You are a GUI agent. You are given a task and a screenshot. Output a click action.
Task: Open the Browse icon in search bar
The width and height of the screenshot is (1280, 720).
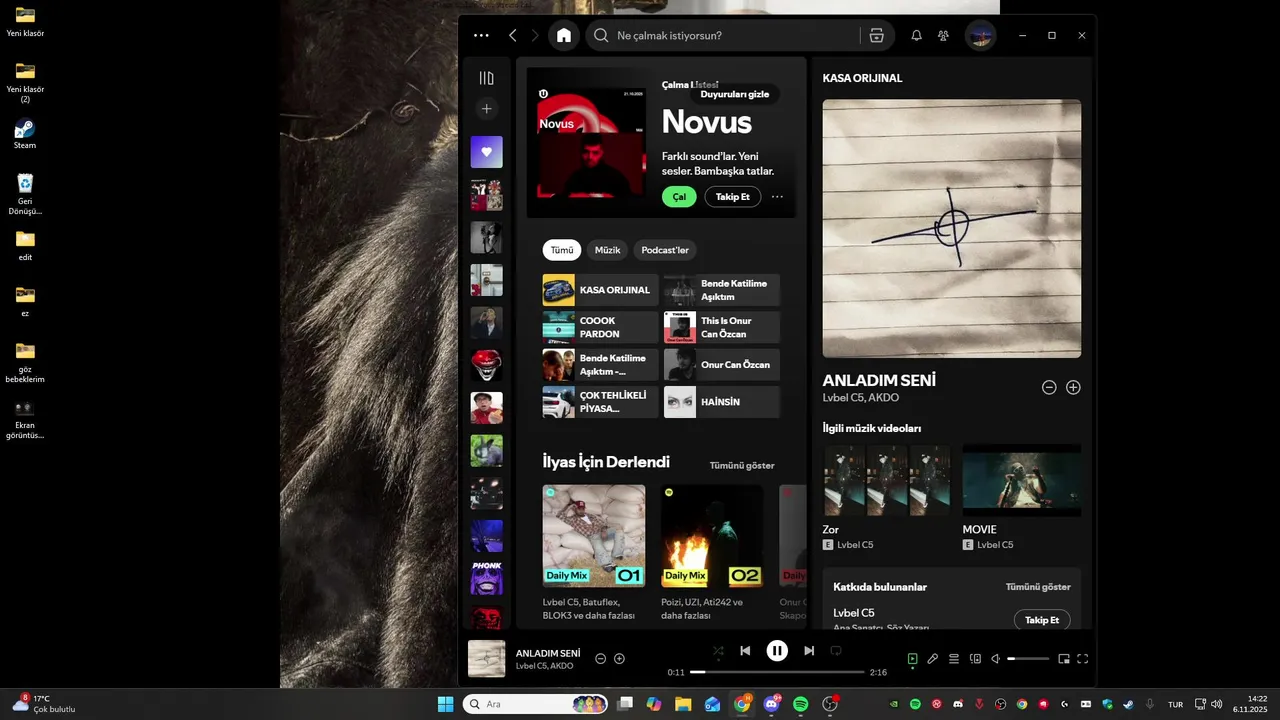(x=877, y=35)
